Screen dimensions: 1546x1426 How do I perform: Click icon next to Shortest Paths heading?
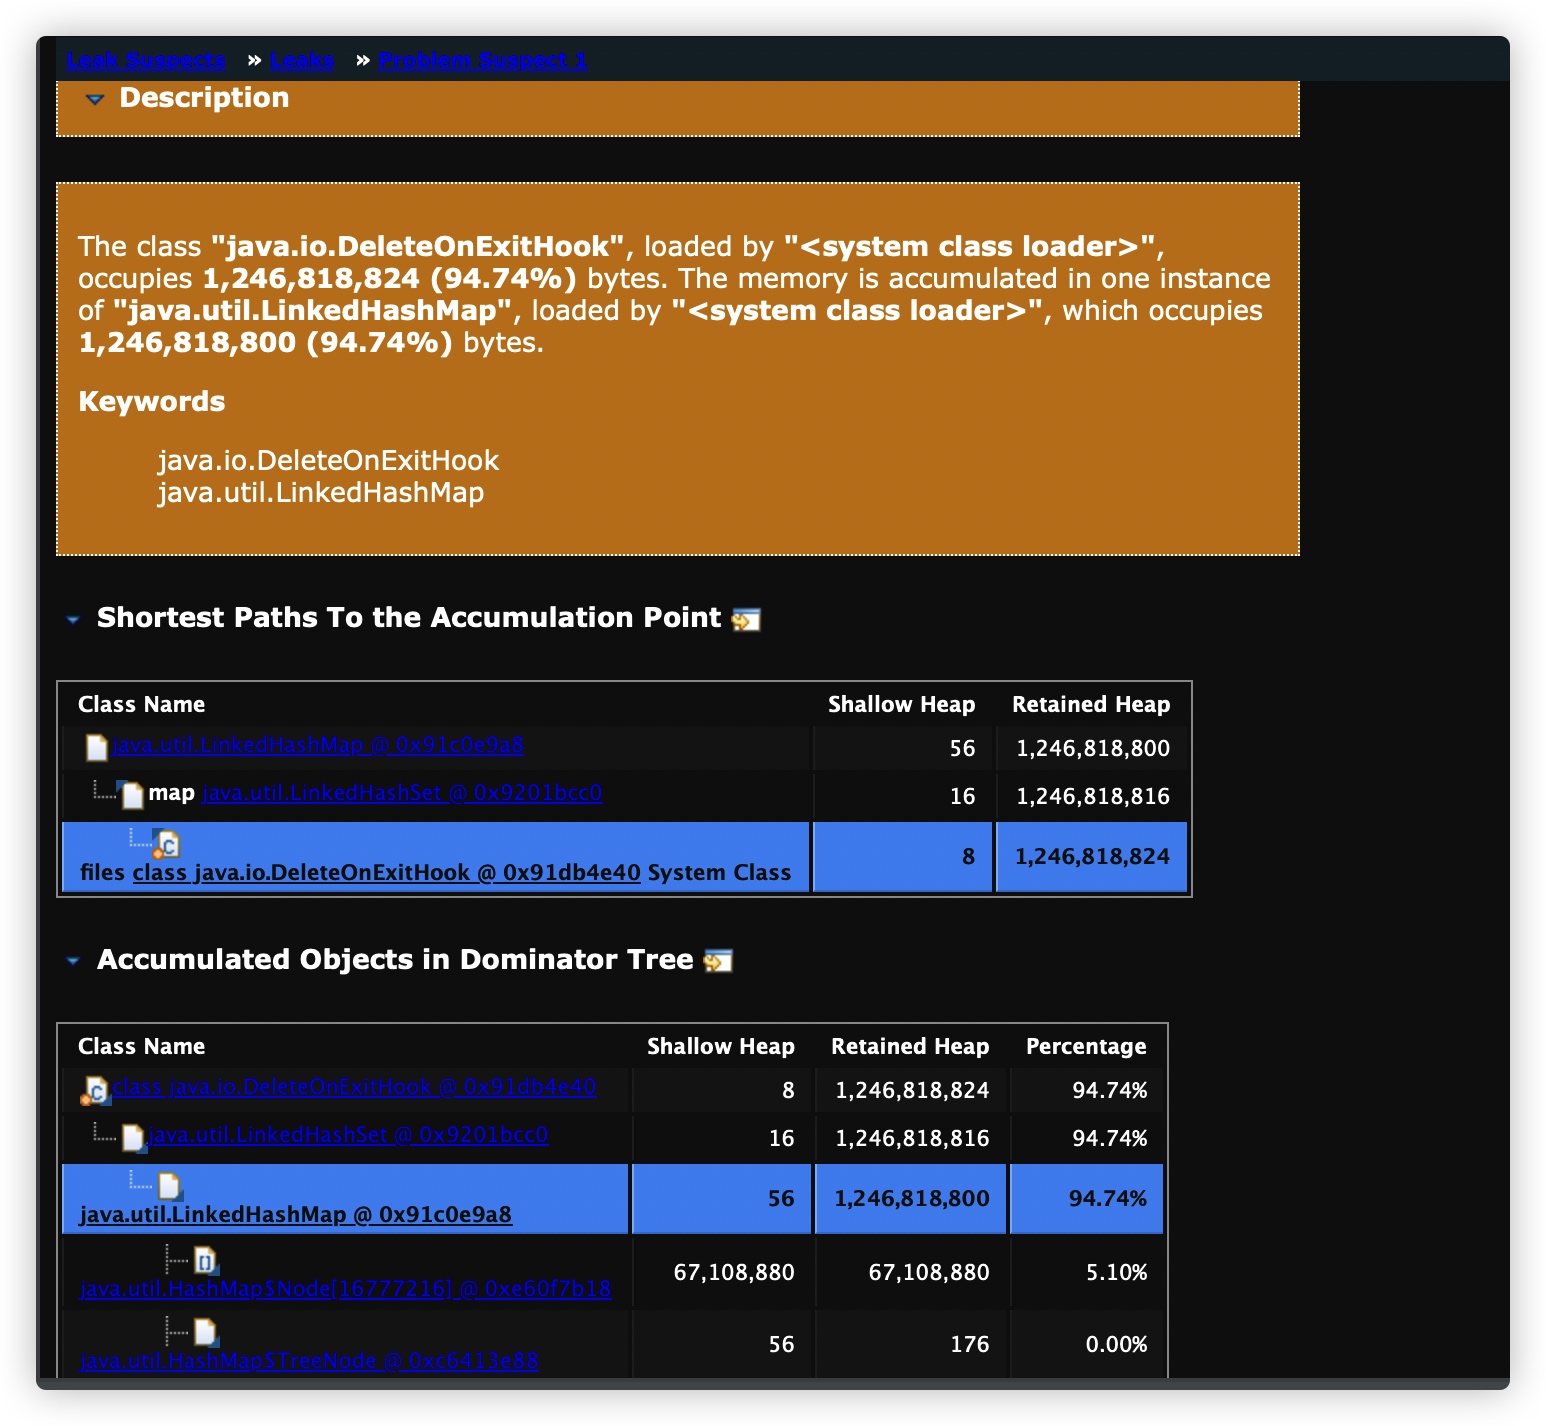click(746, 620)
